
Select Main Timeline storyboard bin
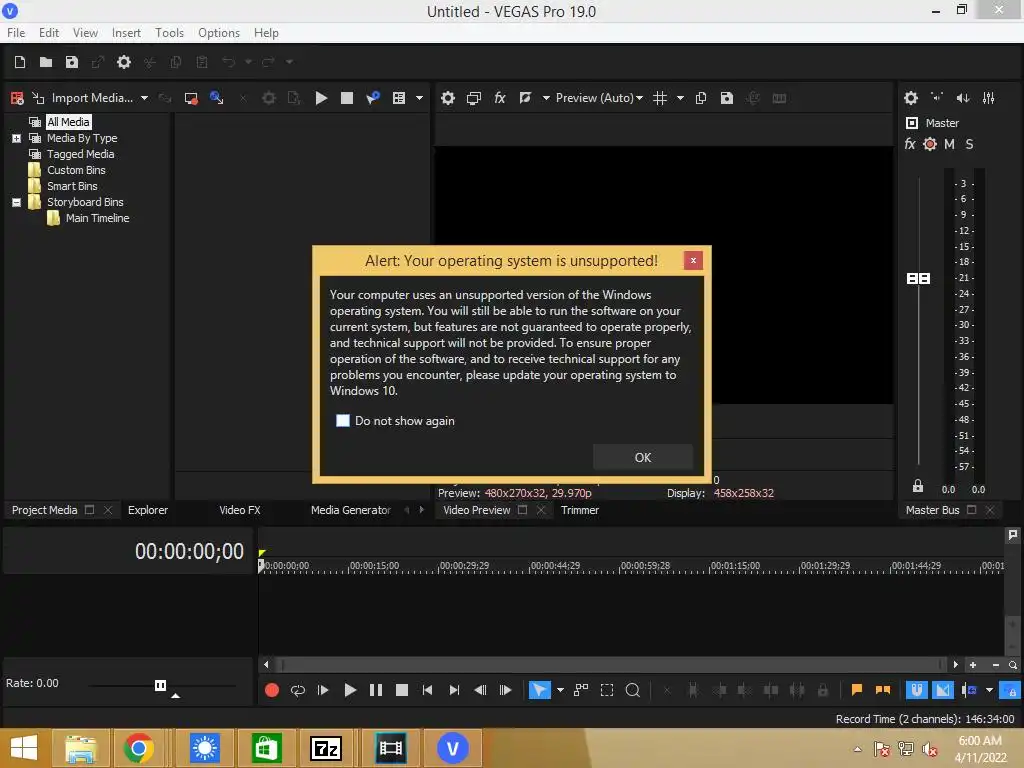pyautogui.click(x=97, y=218)
